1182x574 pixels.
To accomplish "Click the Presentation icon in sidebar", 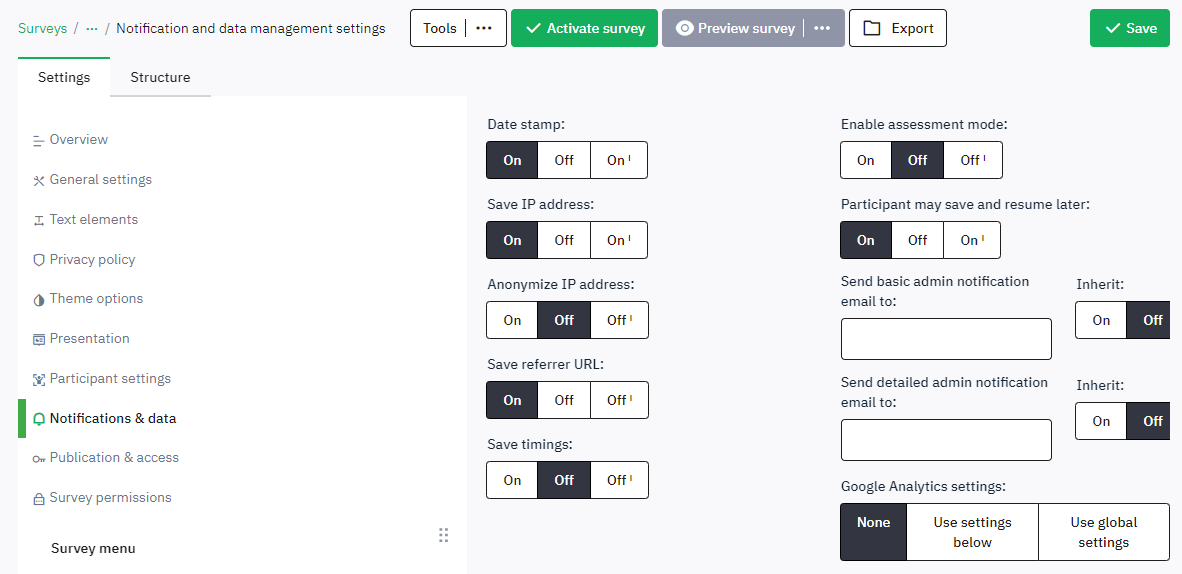I will click(39, 339).
